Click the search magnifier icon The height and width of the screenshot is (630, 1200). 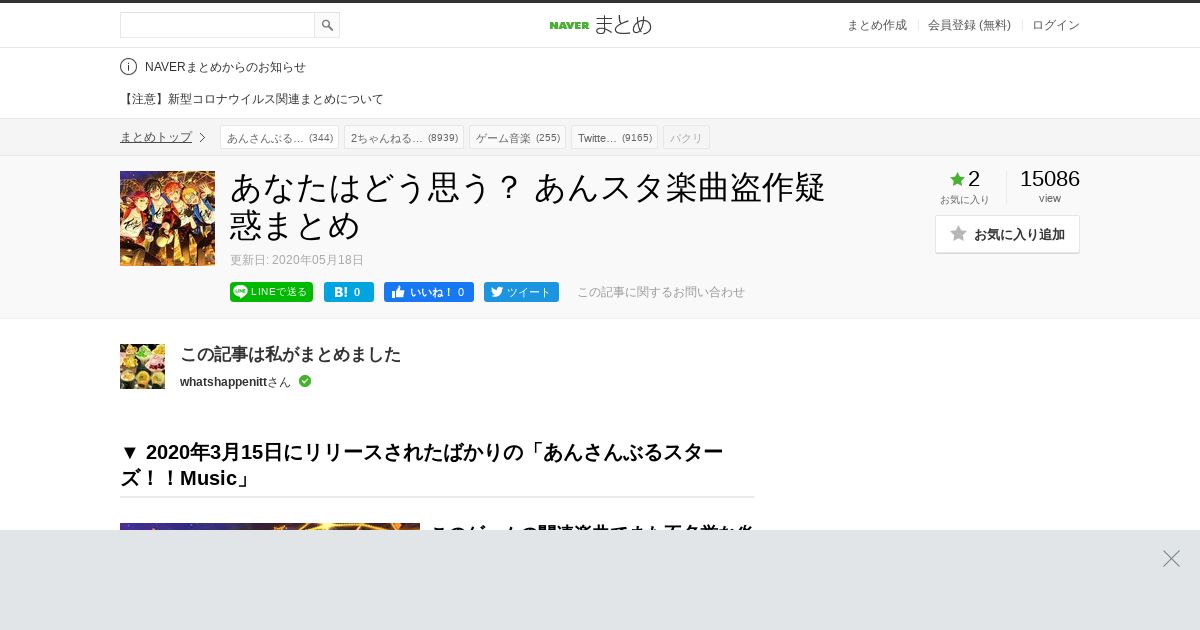click(x=327, y=25)
